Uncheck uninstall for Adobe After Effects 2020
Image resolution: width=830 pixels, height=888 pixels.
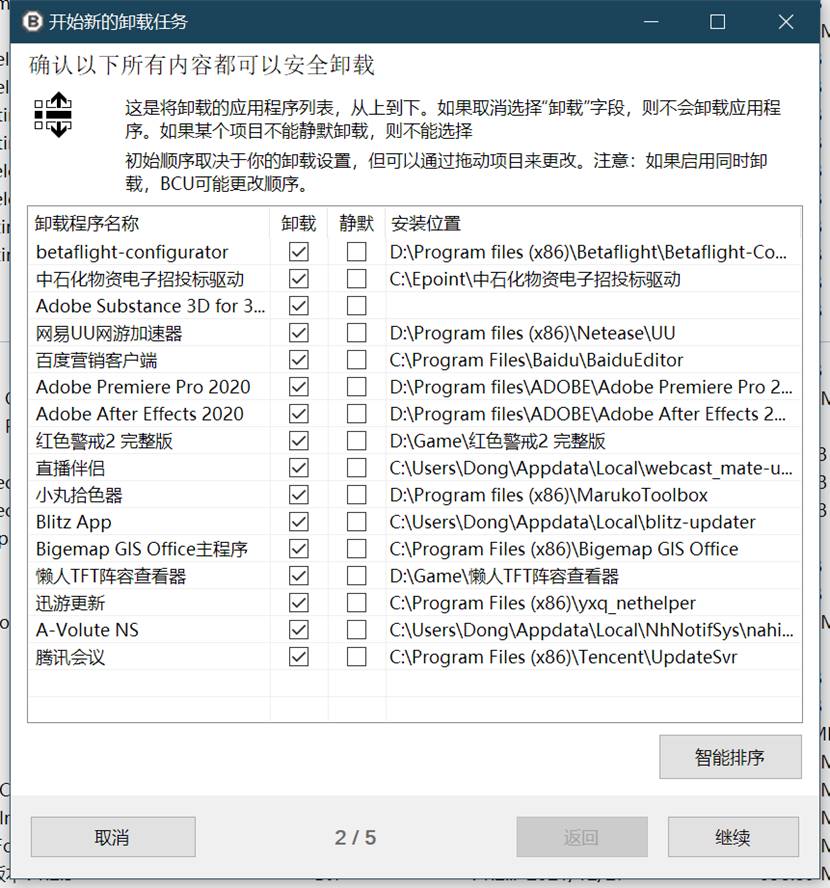click(299, 414)
